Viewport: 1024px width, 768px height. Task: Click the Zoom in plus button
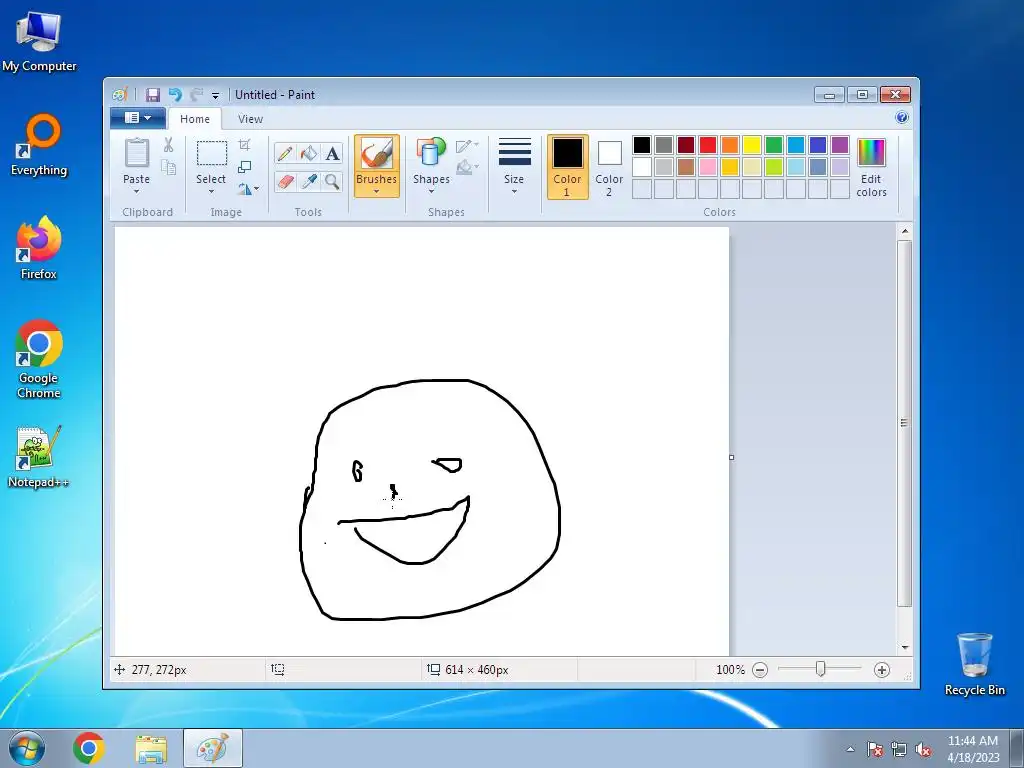882,669
